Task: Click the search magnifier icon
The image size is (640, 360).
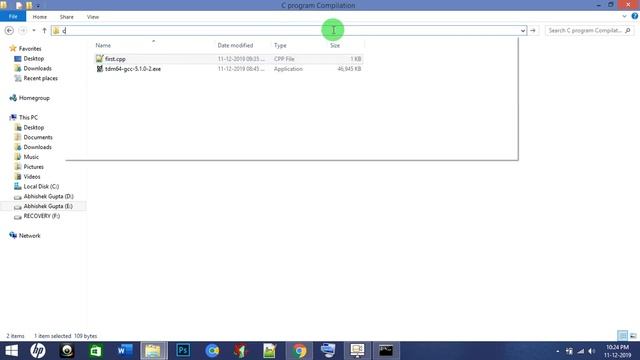Action: 628,31
